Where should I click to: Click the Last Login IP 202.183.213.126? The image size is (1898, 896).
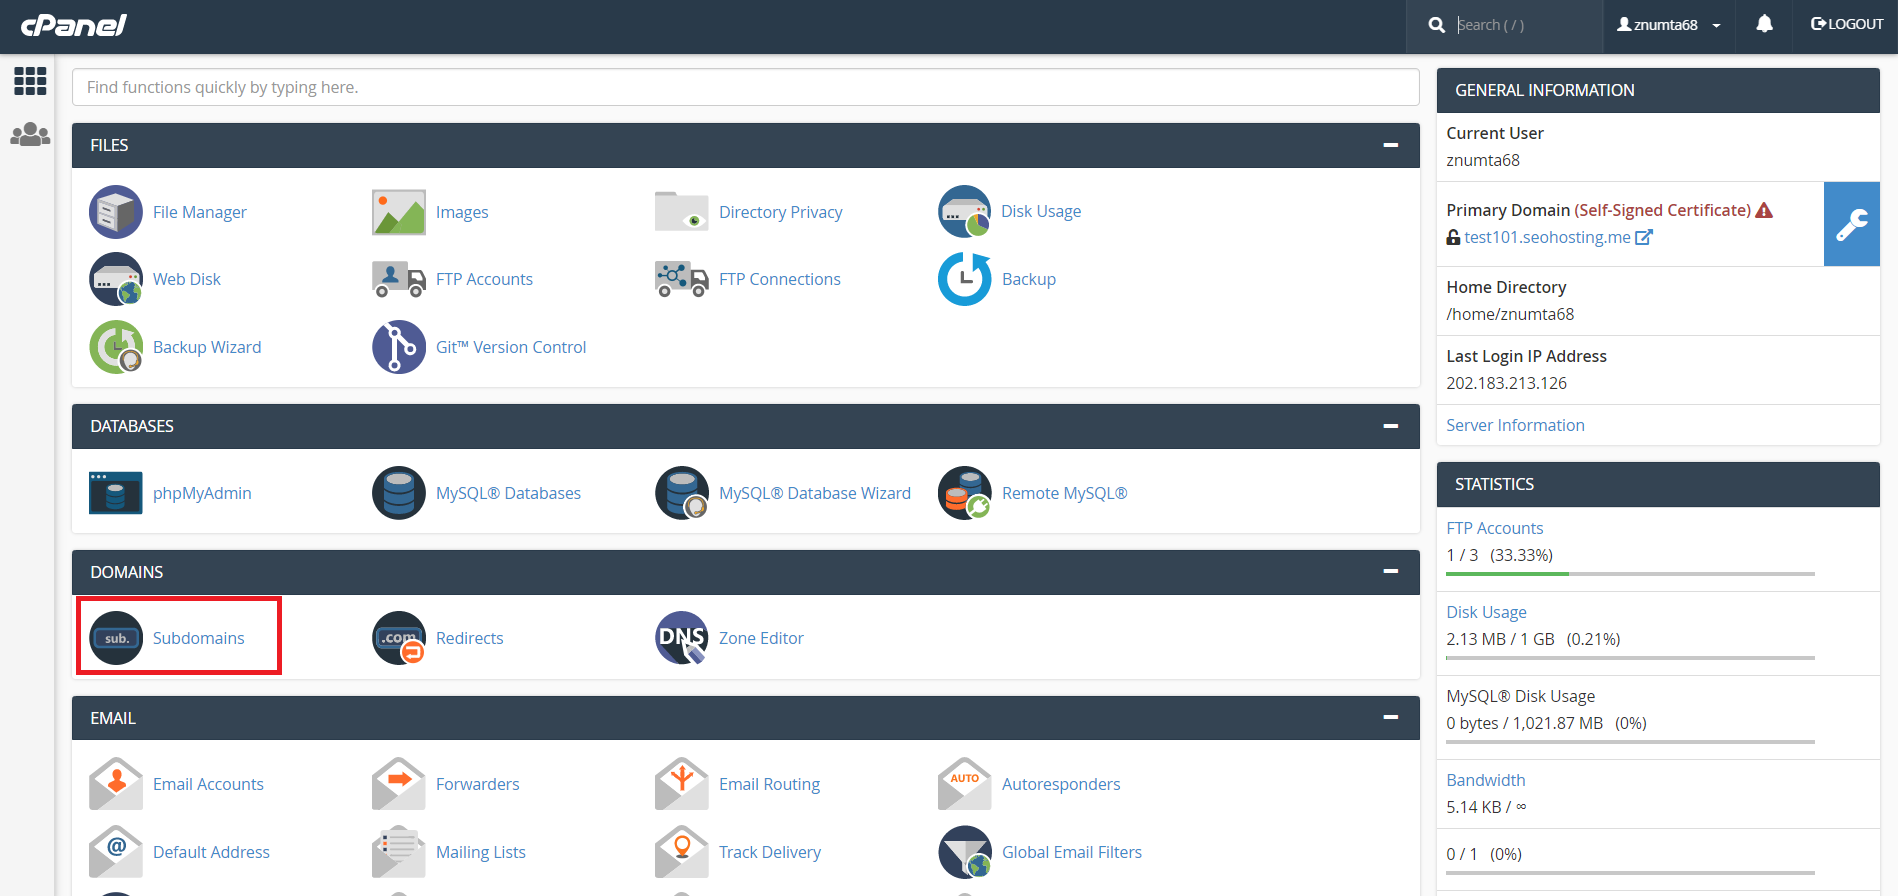[1506, 383]
